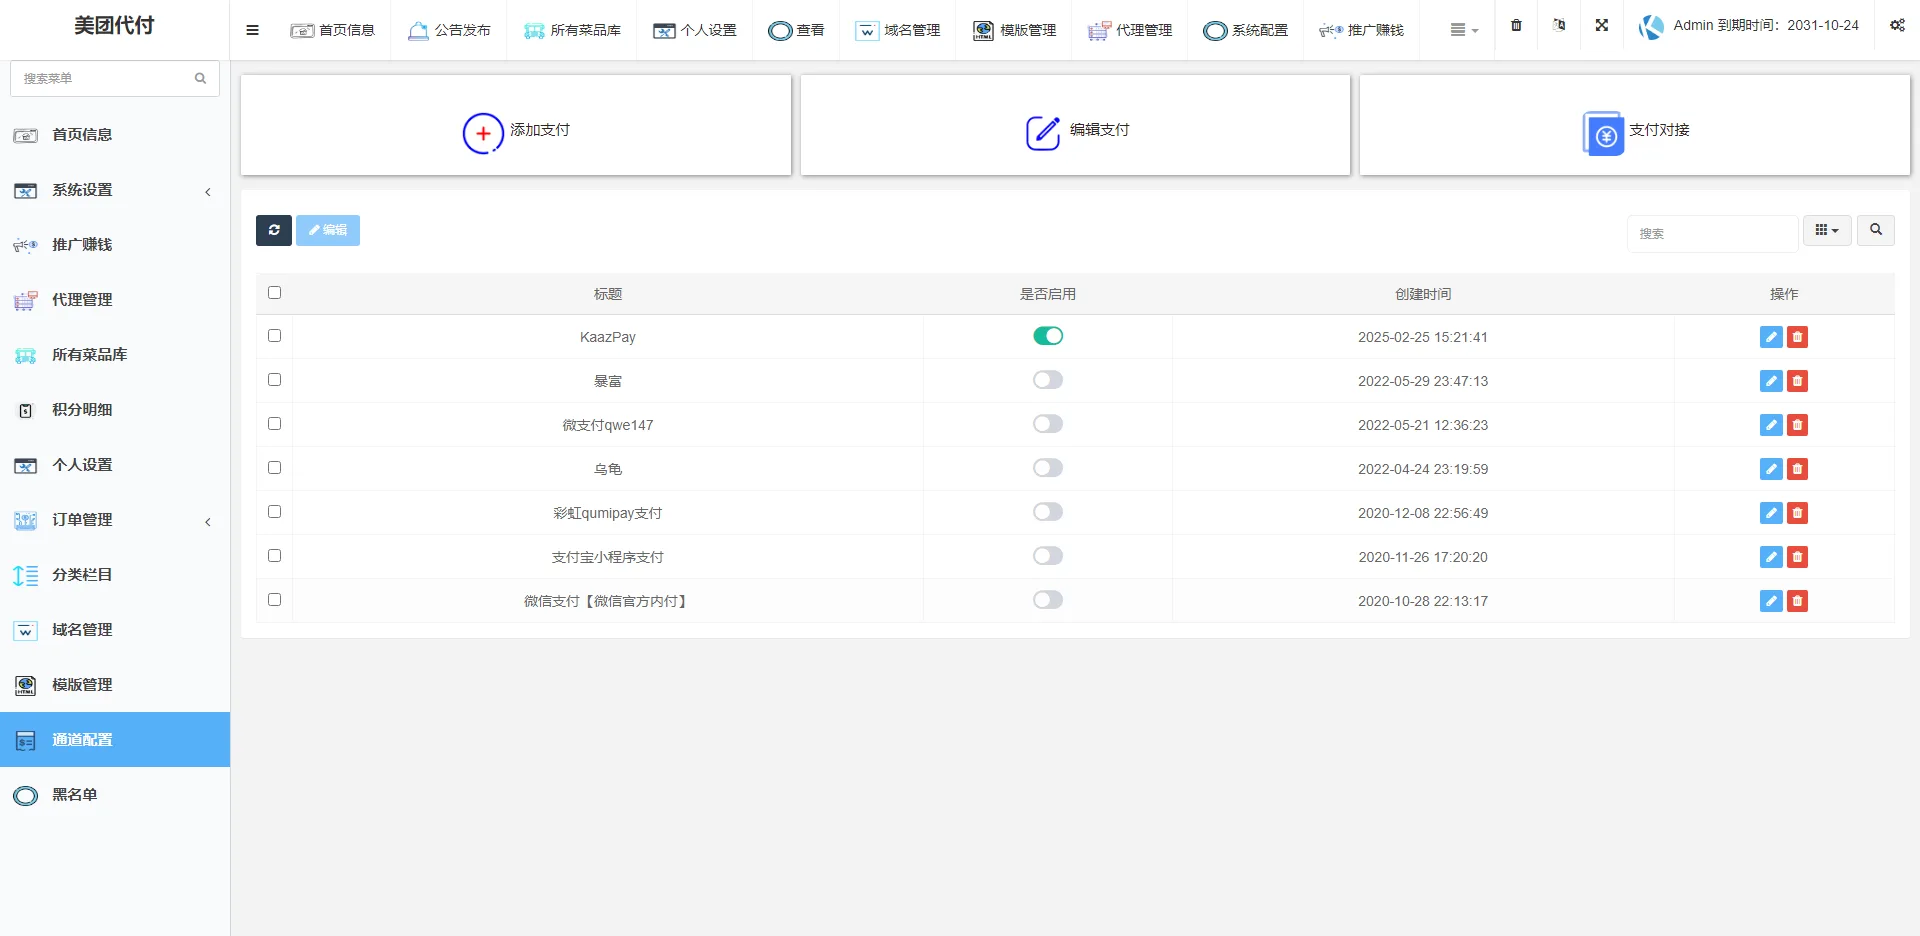This screenshot has width=1920, height=936.
Task: Open settings gears icon at top right
Action: click(1896, 26)
